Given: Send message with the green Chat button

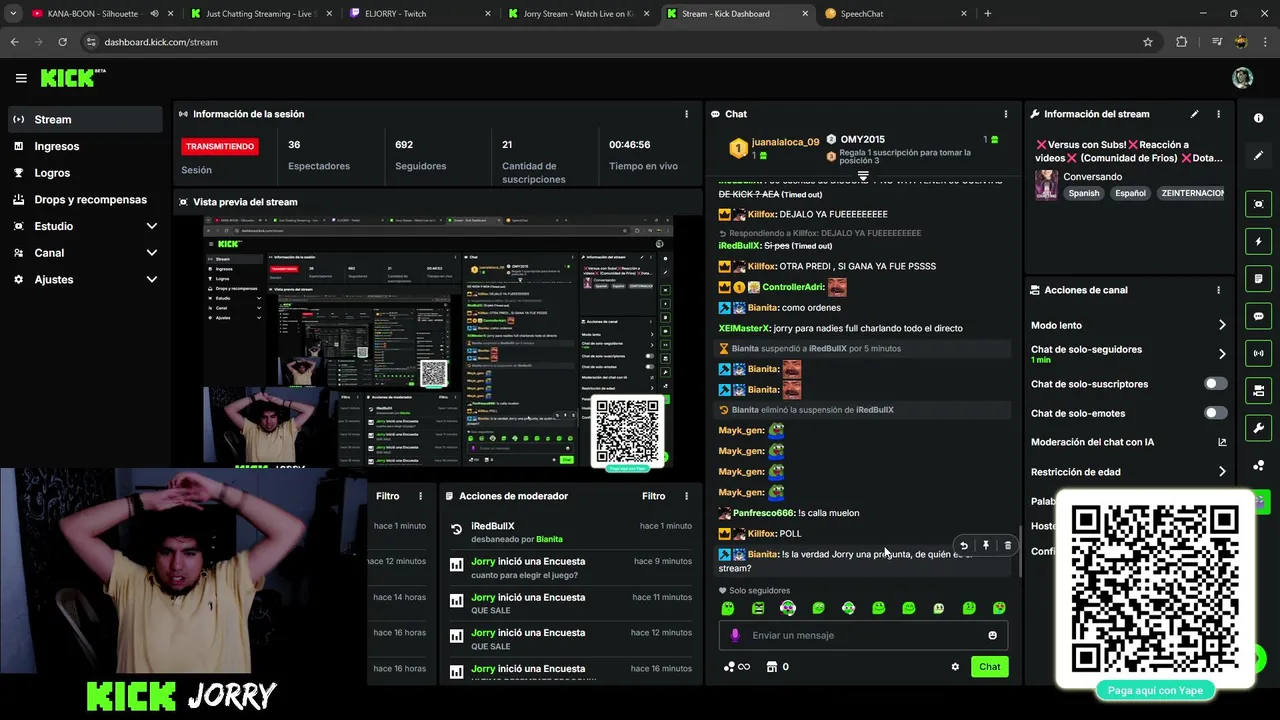Looking at the screenshot, I should [x=989, y=667].
